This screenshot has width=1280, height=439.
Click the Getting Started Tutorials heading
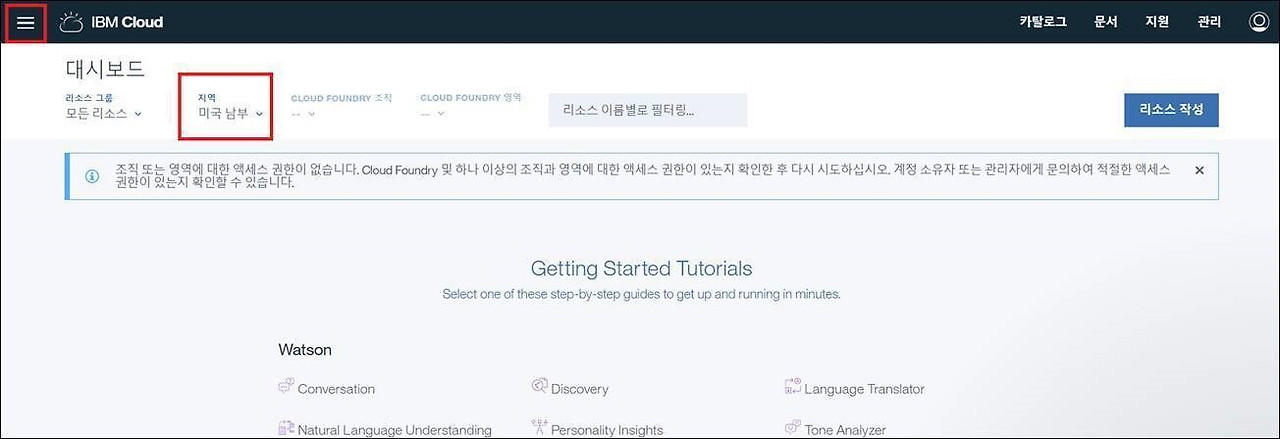pos(641,268)
